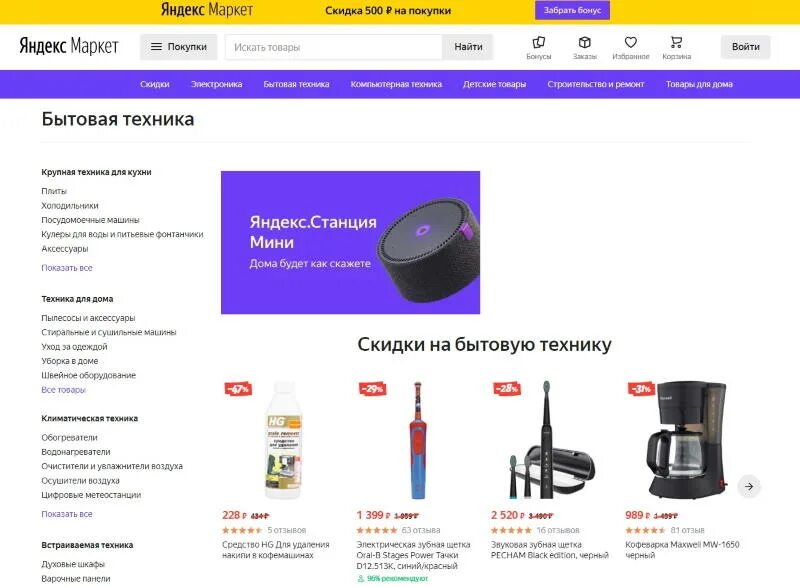Open Все товары under Техника для дома
The height and width of the screenshot is (587, 800).
63,390
